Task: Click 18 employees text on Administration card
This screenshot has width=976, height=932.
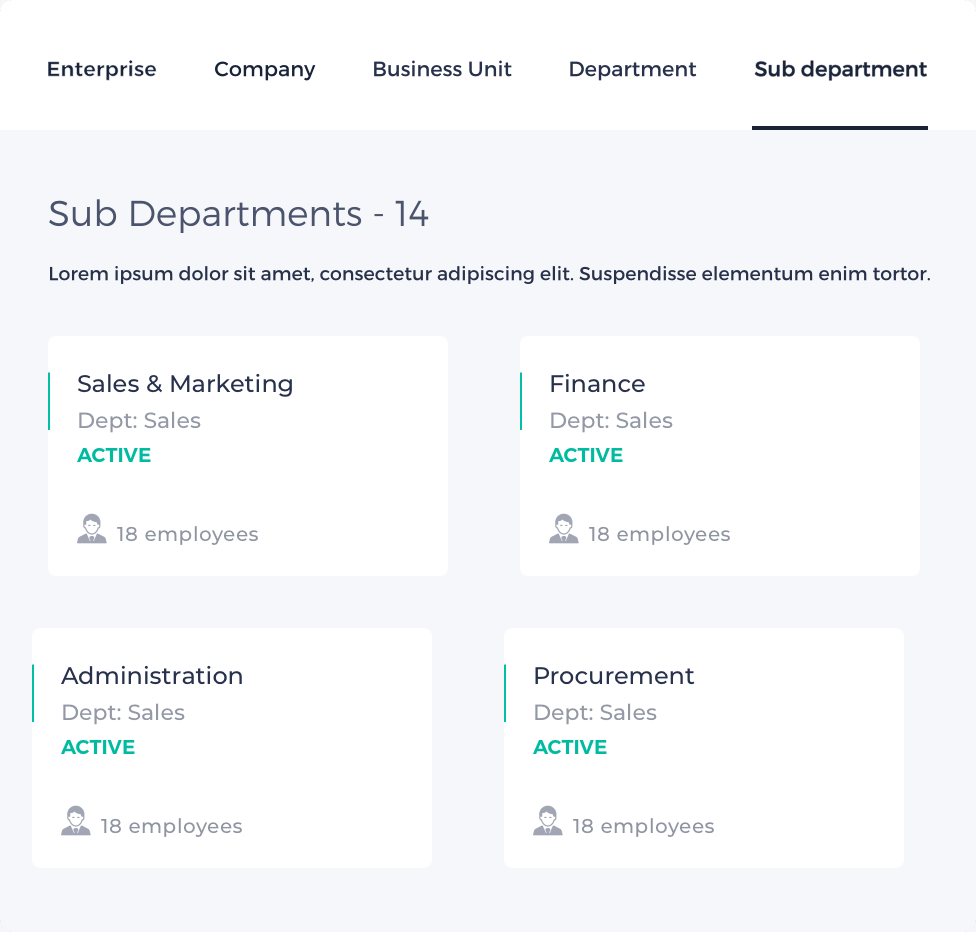Action: tap(171, 826)
